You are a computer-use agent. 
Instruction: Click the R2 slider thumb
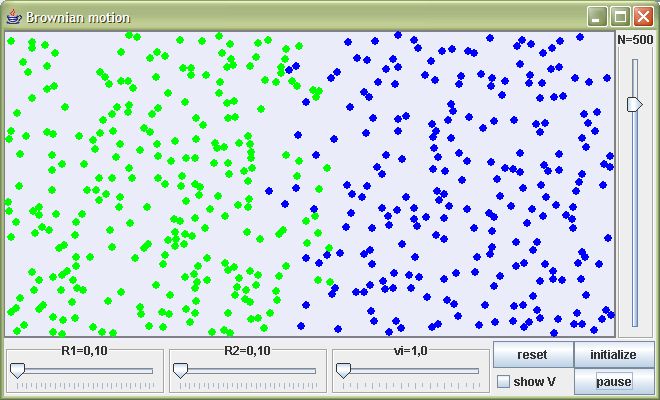tap(181, 370)
